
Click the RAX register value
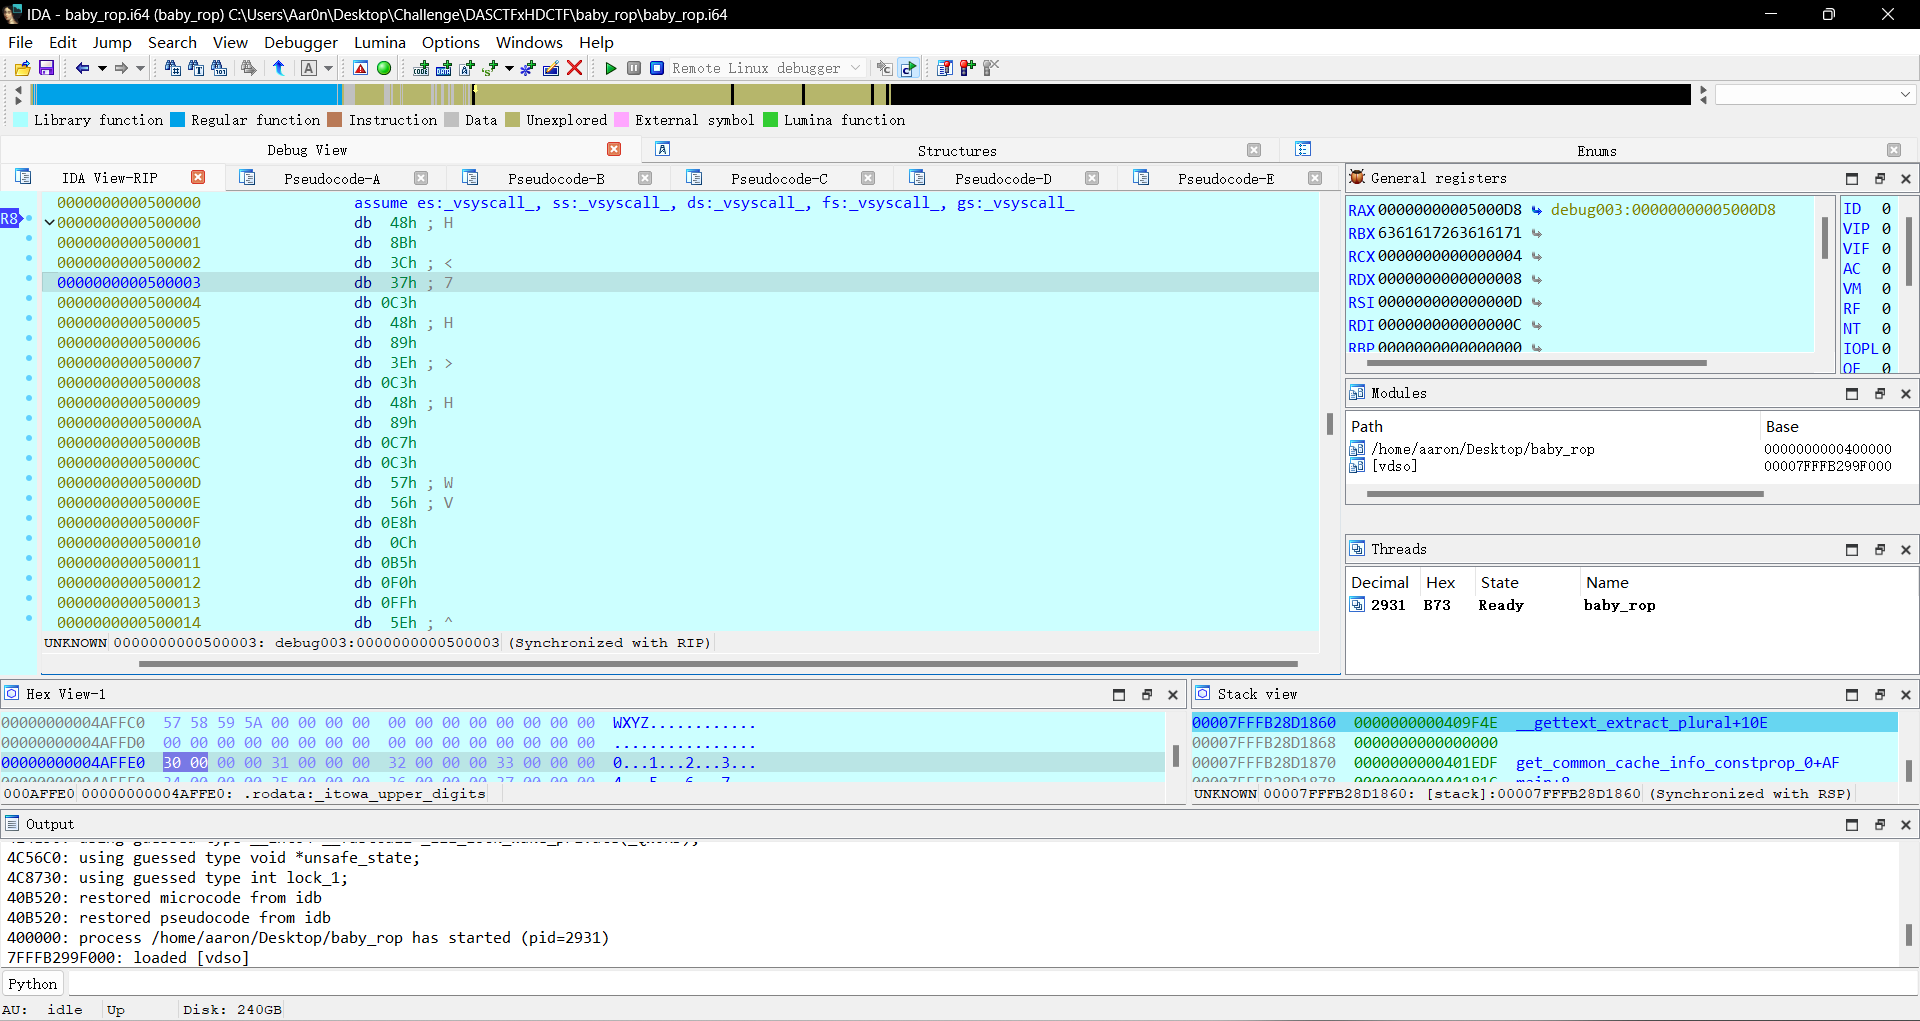[1449, 209]
